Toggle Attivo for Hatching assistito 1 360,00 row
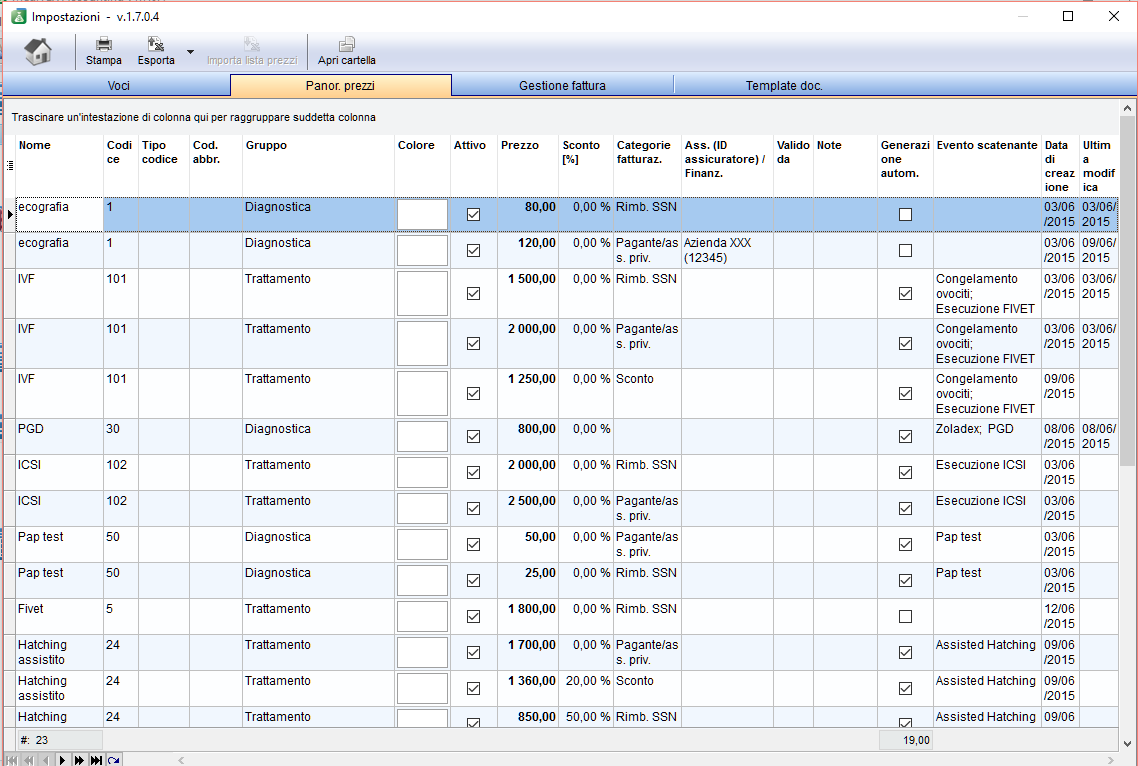The height and width of the screenshot is (766, 1138). (x=473, y=688)
